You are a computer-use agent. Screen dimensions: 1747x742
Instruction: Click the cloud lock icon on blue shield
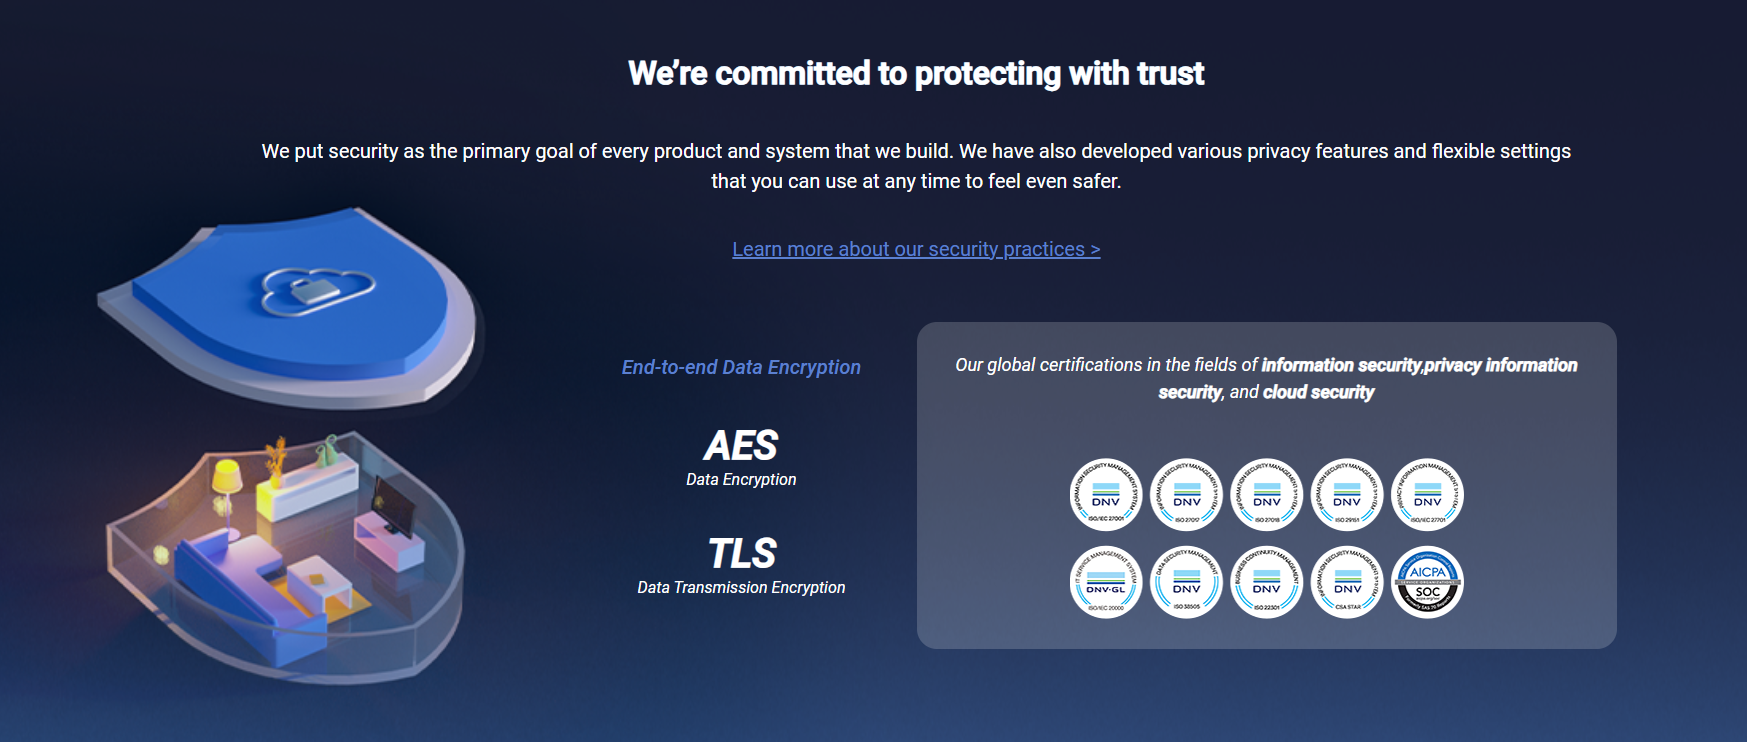[x=317, y=289]
